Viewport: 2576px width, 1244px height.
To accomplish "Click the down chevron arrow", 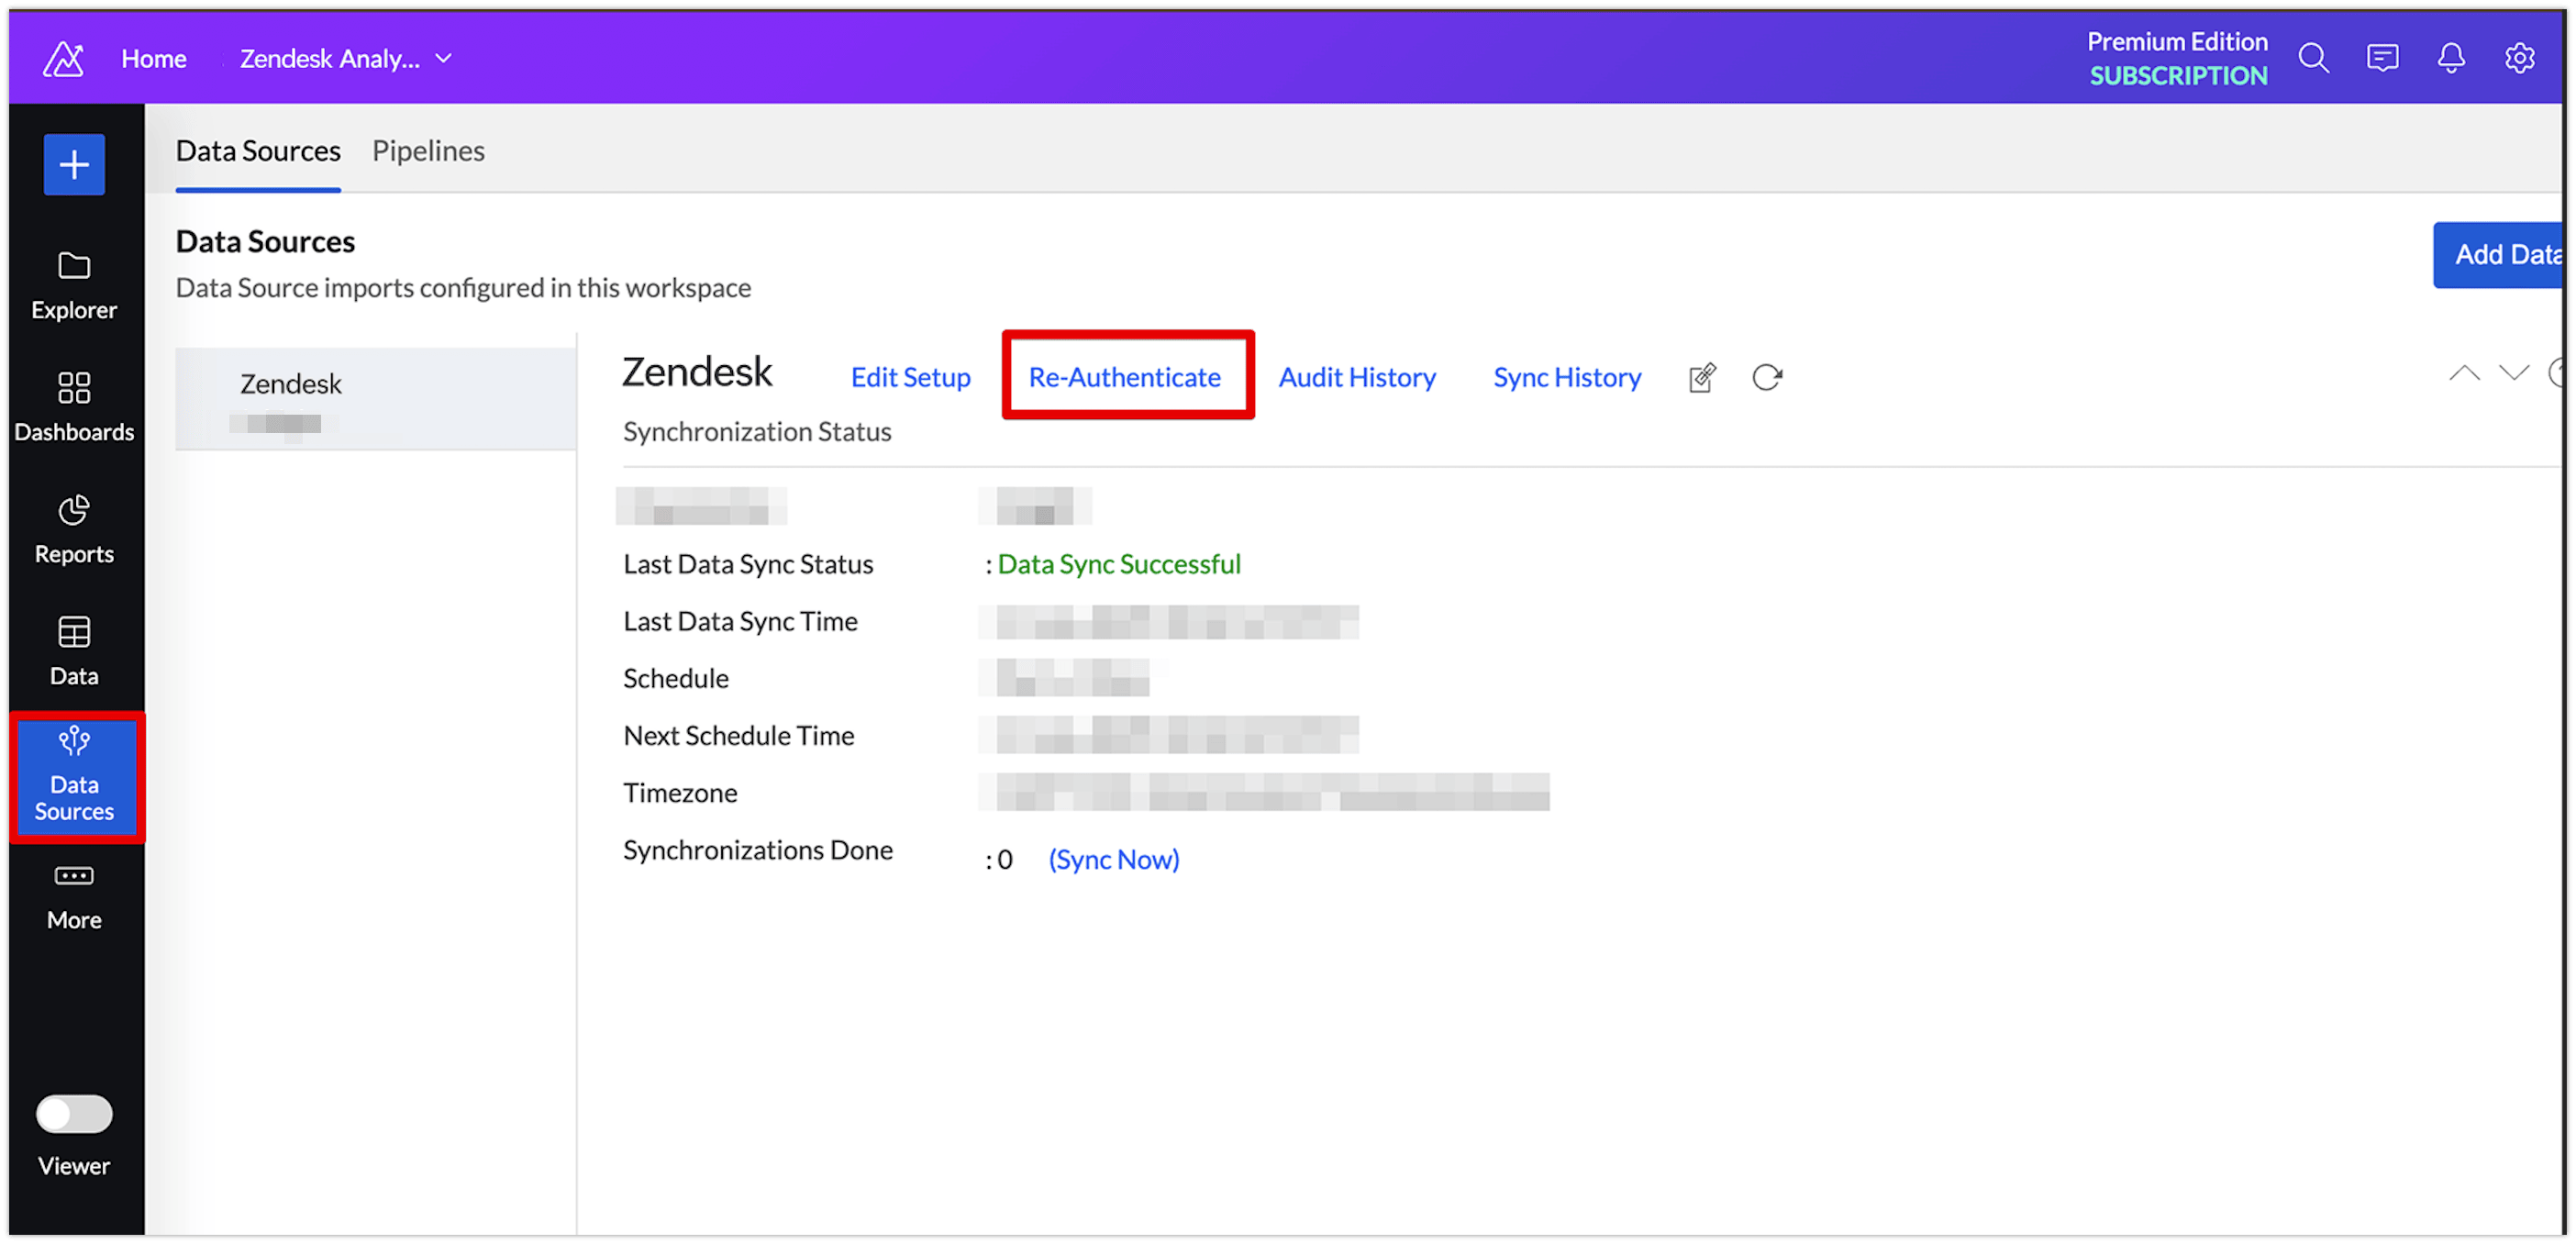I will click(2514, 373).
